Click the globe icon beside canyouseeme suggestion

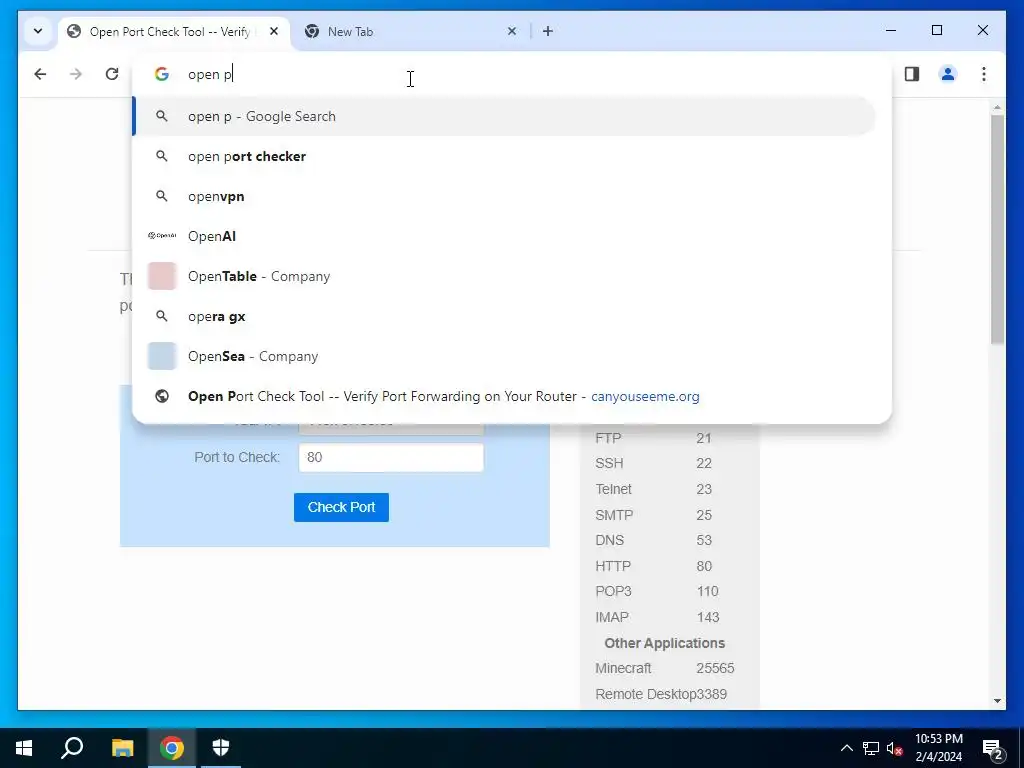point(162,396)
